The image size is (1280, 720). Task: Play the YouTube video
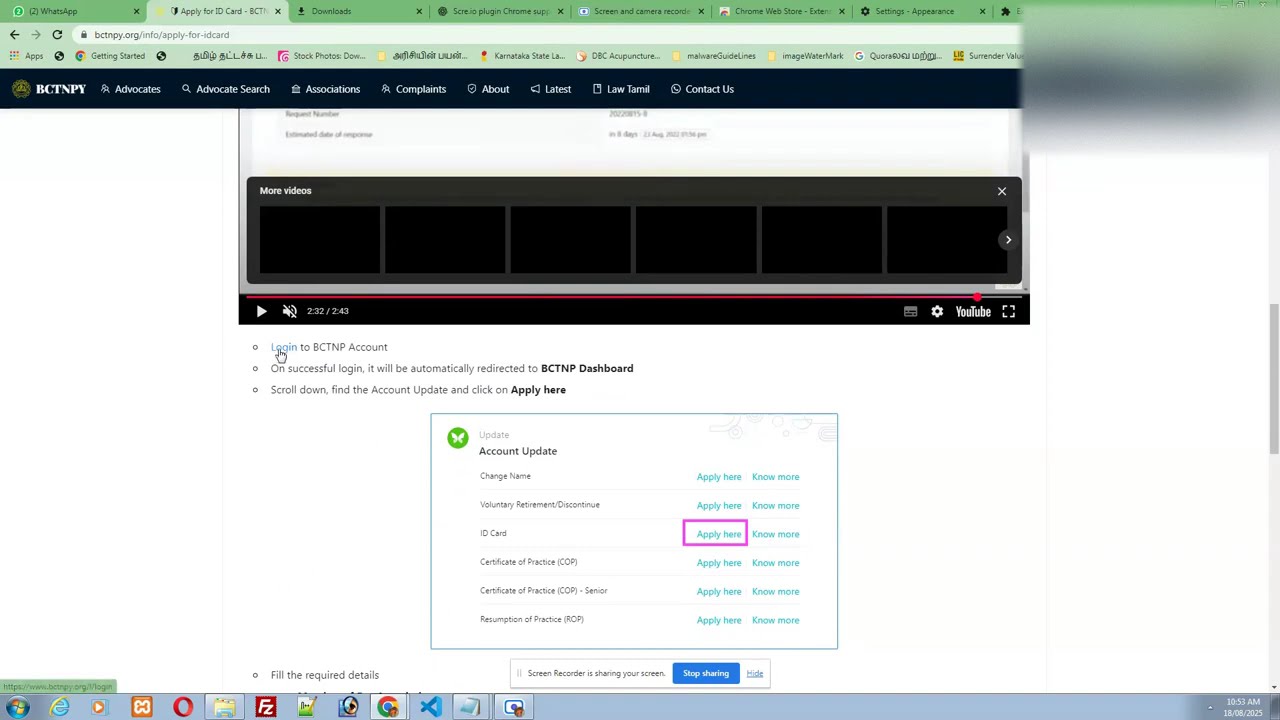261,311
